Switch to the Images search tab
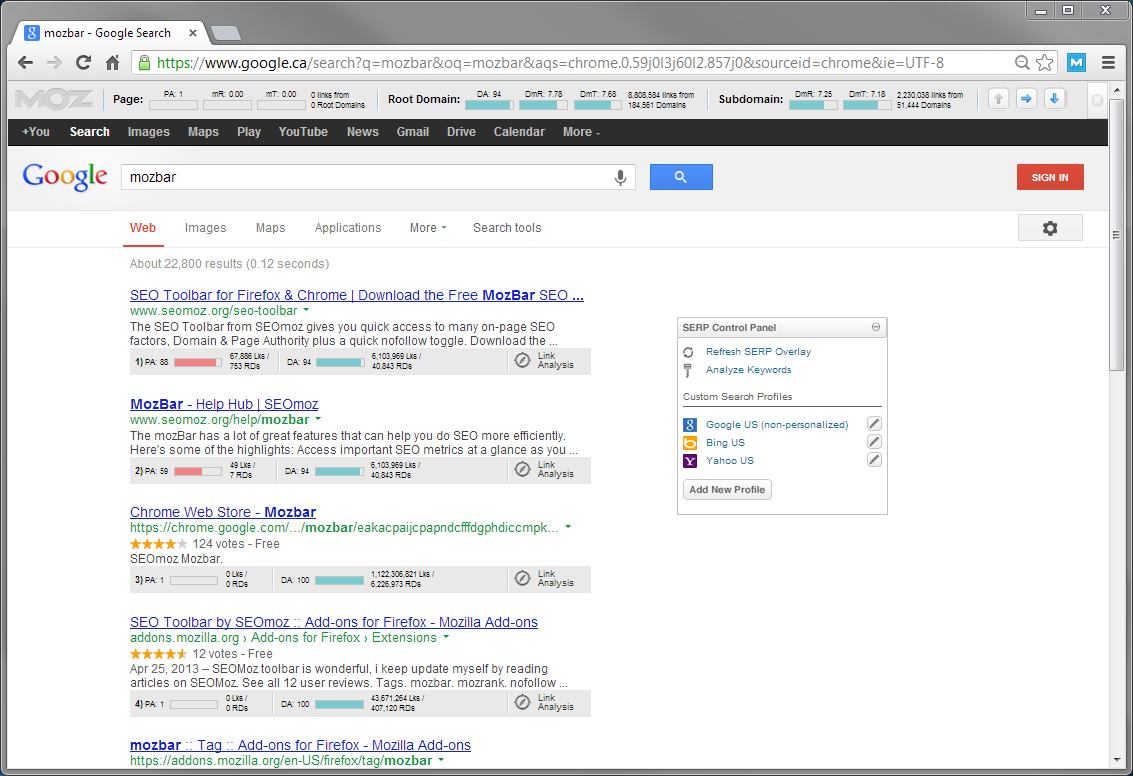 tap(205, 228)
